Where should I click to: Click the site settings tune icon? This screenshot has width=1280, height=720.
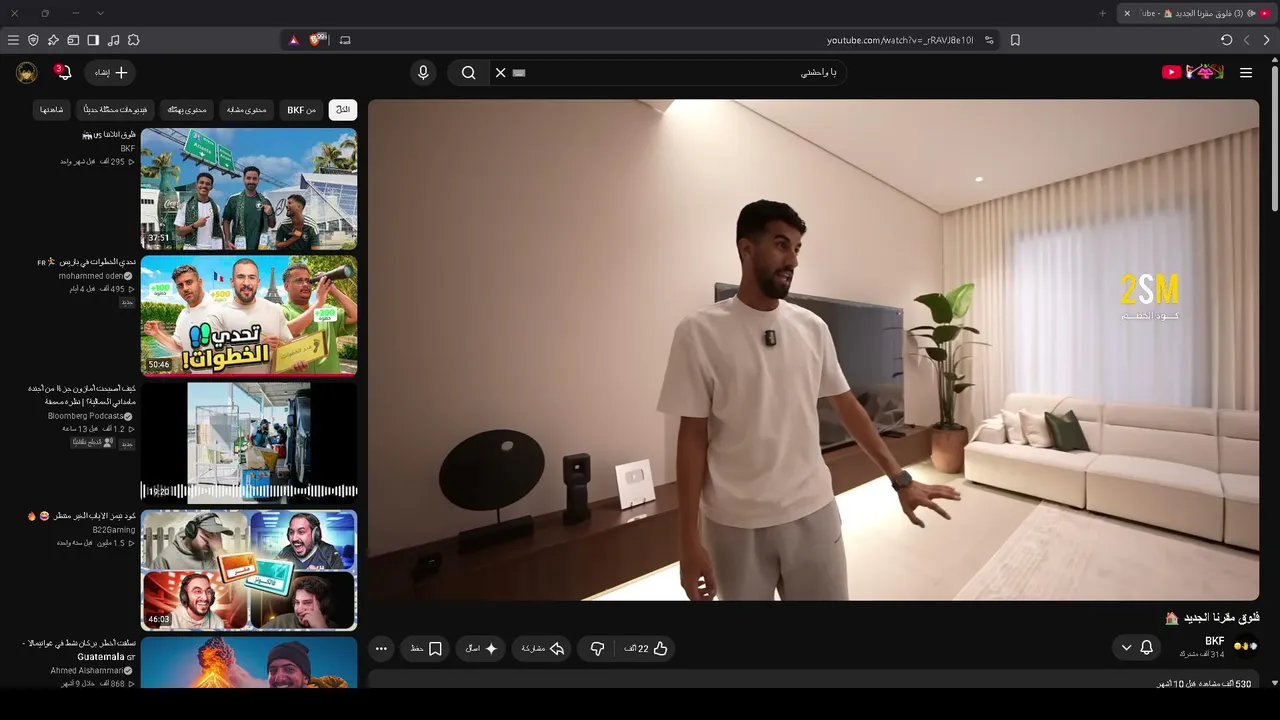989,40
